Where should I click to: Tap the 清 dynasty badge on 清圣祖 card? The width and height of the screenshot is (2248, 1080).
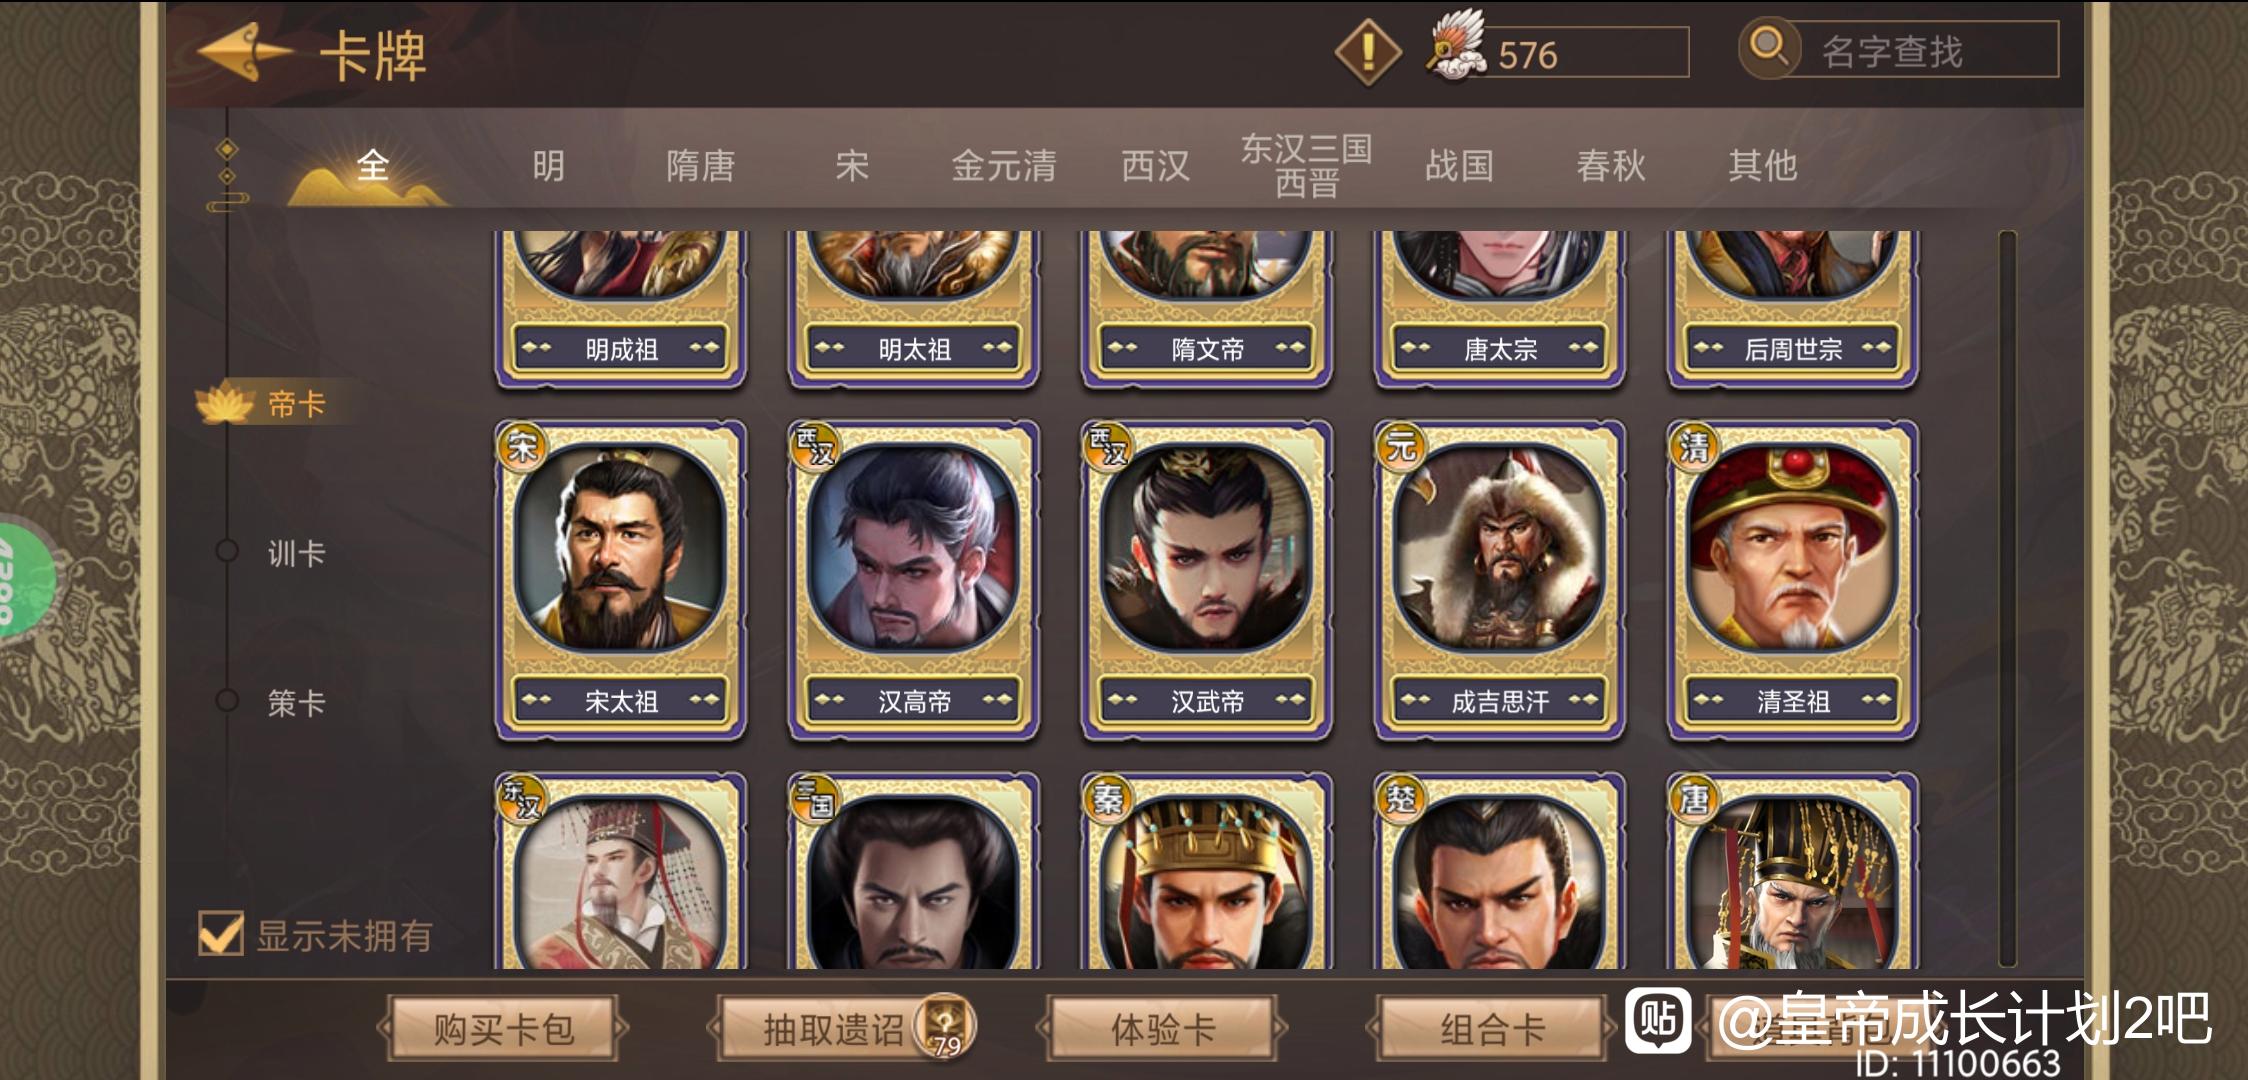[x=1694, y=447]
